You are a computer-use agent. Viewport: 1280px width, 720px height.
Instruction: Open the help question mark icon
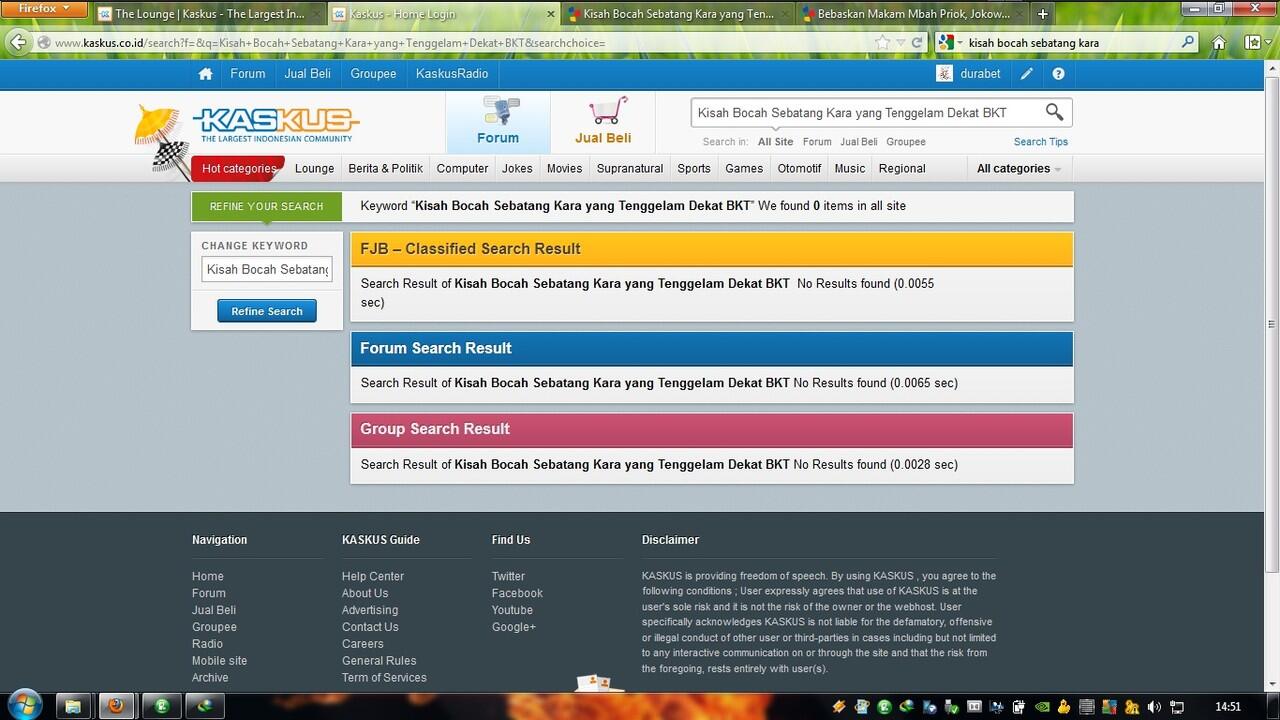click(x=1058, y=74)
